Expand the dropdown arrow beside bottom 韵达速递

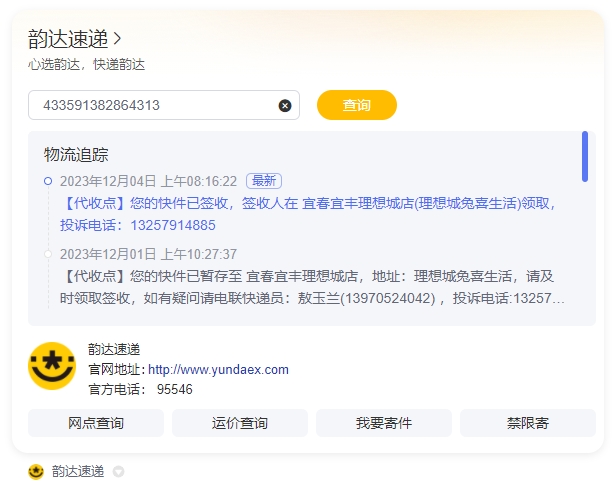click(118, 472)
